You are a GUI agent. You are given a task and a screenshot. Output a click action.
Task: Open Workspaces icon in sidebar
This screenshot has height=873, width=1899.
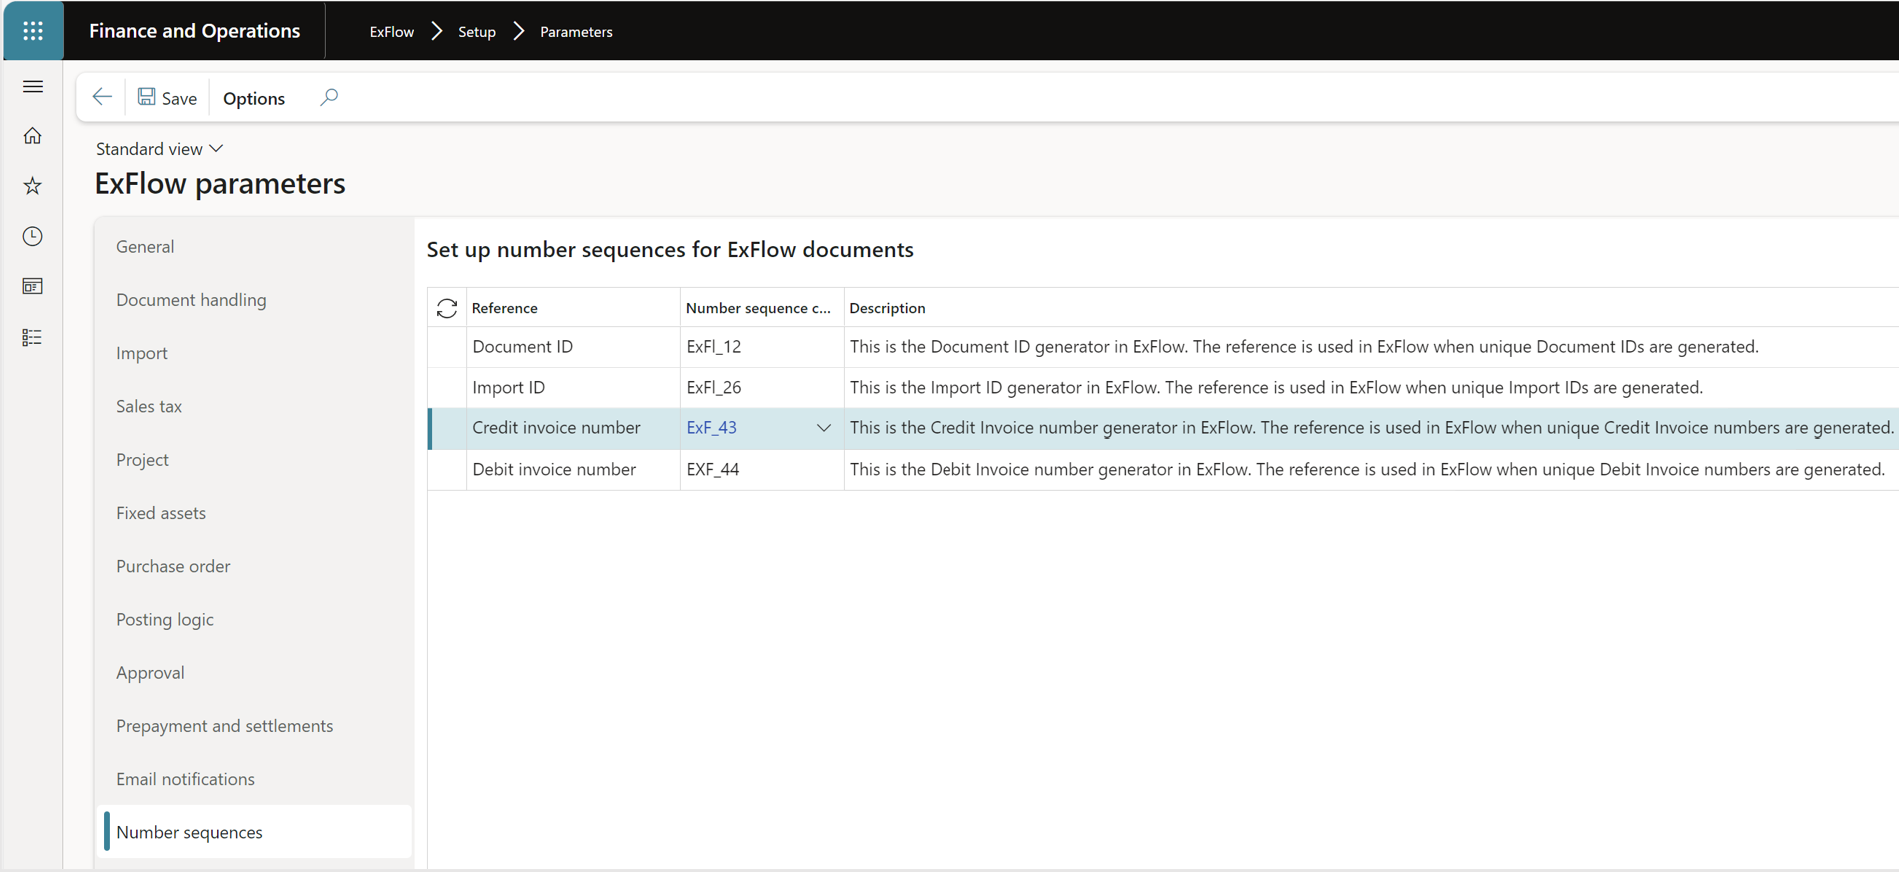pos(33,287)
